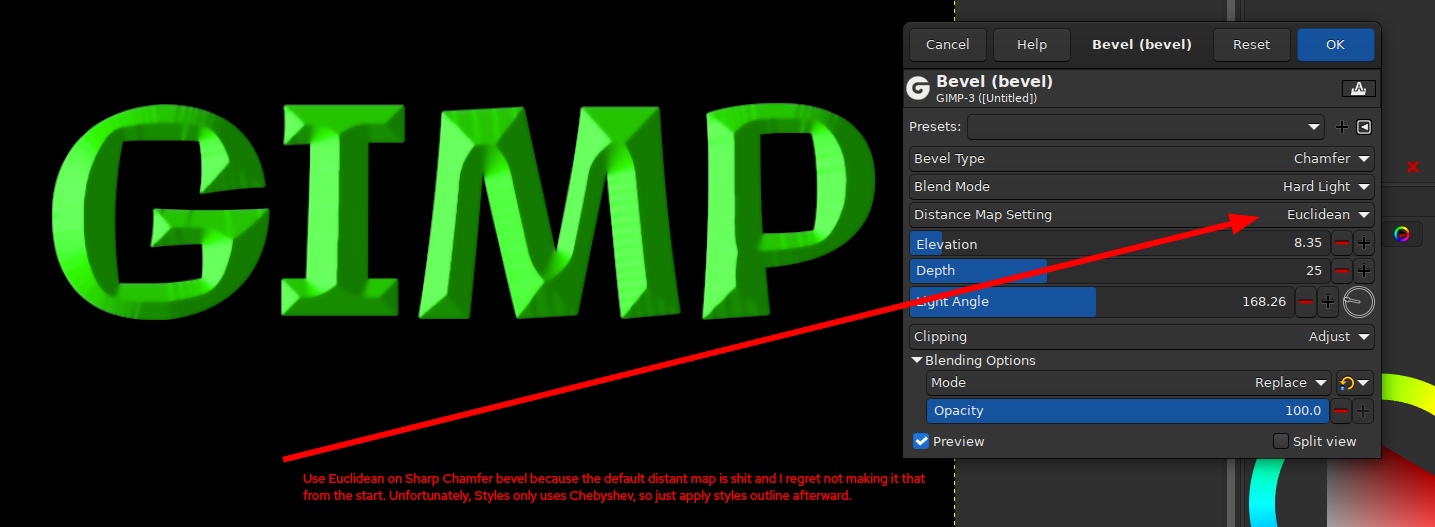The image size is (1435, 527).
Task: Click the Opacity slider
Action: coord(1128,411)
